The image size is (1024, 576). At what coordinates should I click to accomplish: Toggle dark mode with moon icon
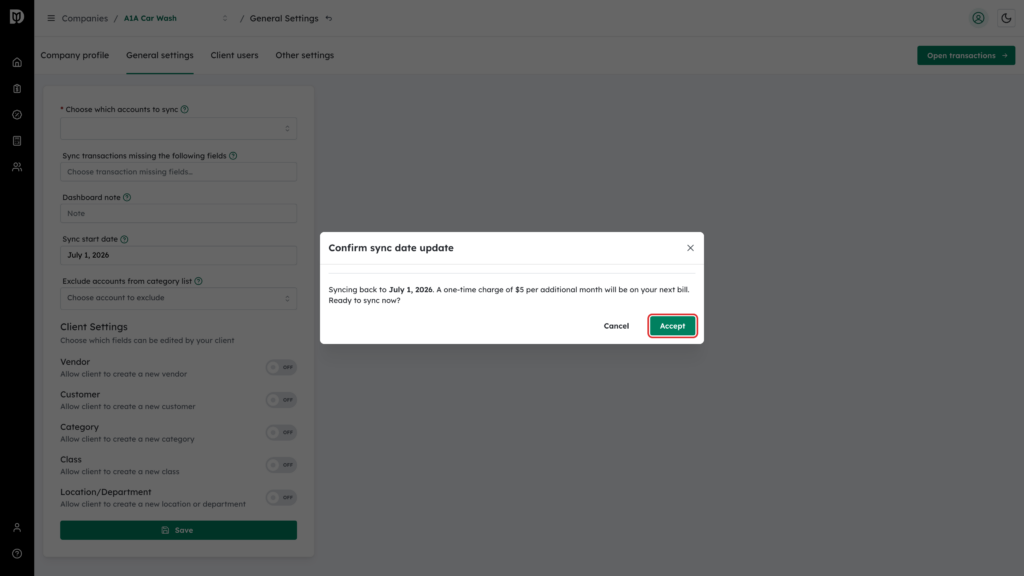(1006, 18)
